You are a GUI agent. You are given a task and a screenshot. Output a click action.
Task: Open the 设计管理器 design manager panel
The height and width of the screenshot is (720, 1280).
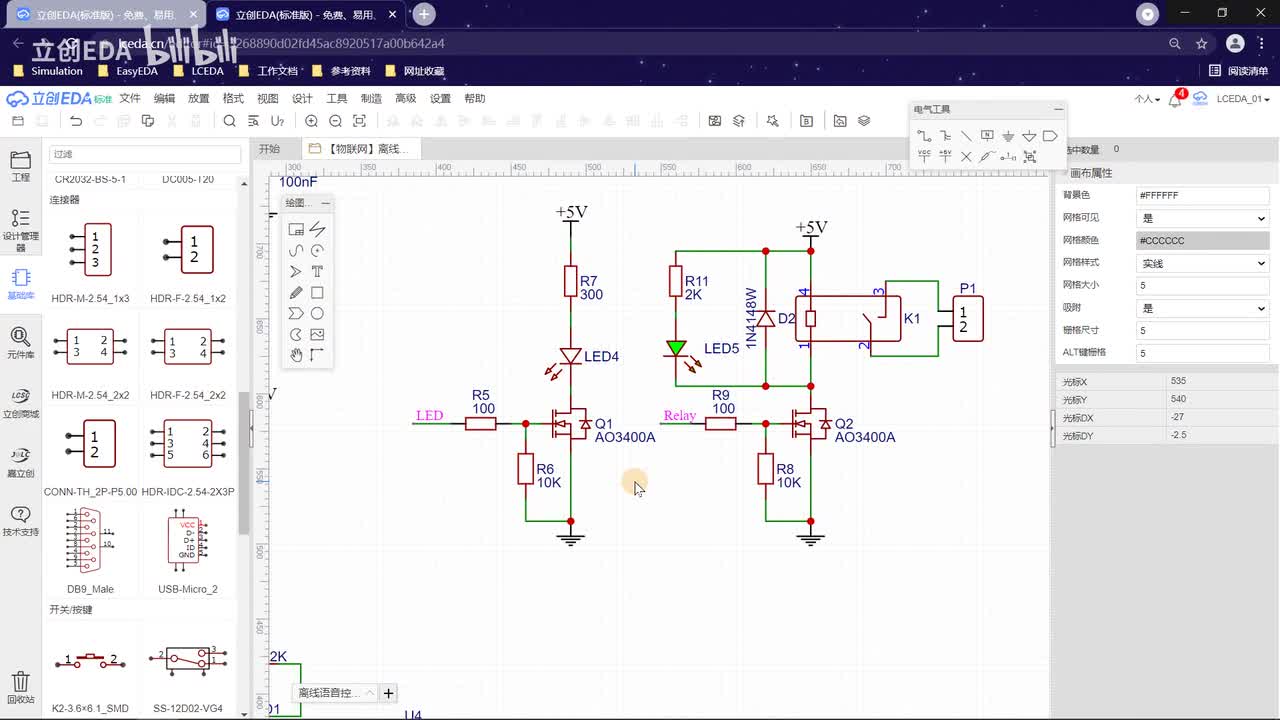[x=20, y=231]
